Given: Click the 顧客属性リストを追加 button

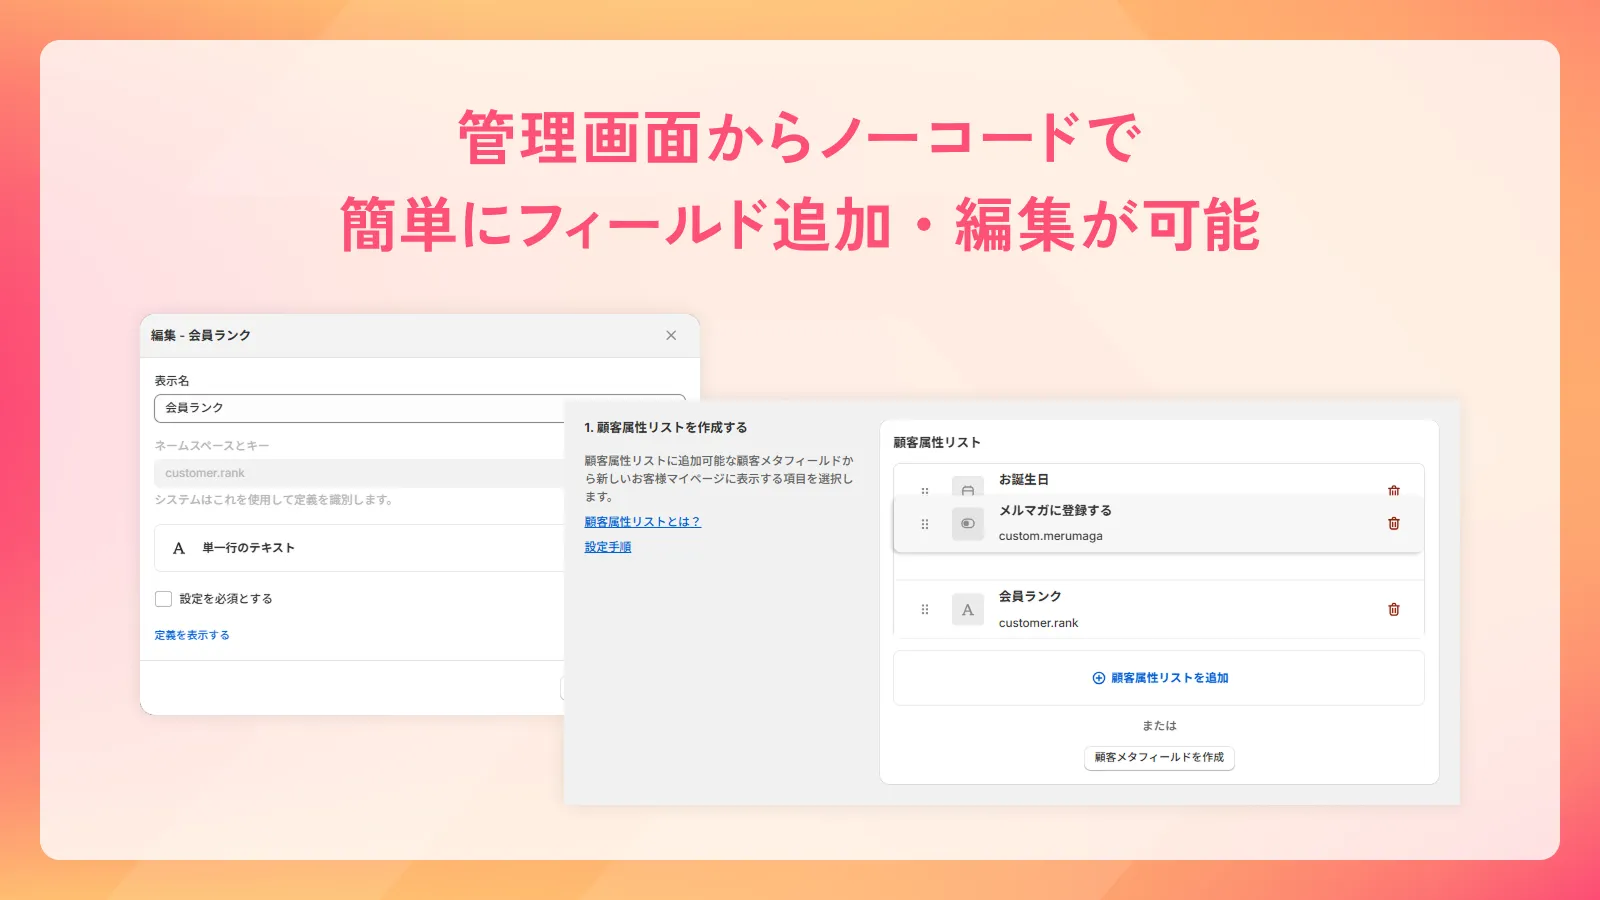Looking at the screenshot, I should 1158,677.
